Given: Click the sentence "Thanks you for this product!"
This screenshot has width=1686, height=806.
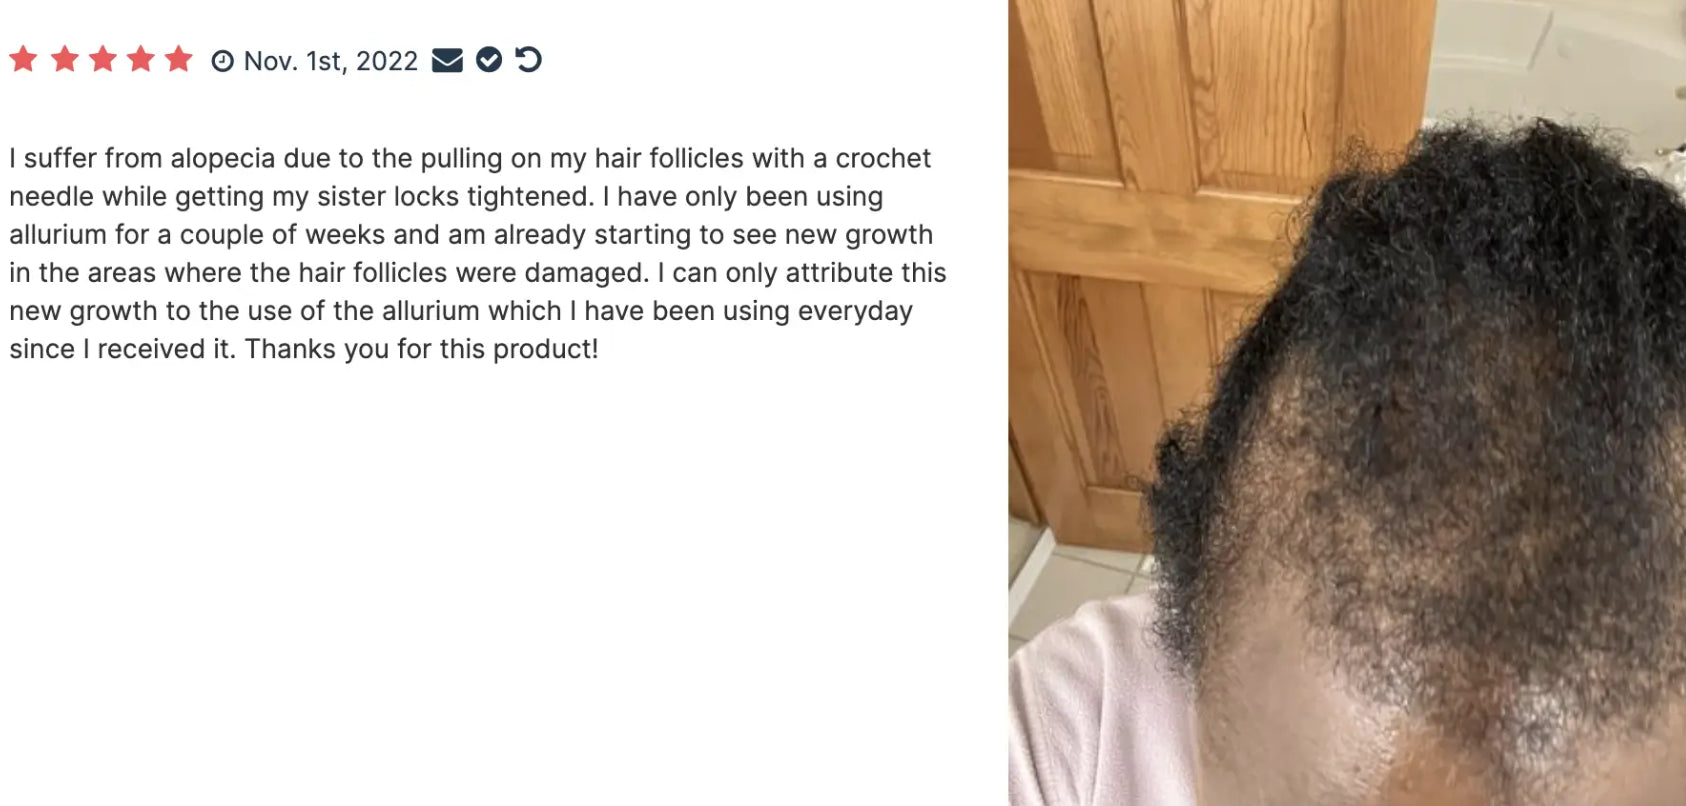Looking at the screenshot, I should [421, 348].
